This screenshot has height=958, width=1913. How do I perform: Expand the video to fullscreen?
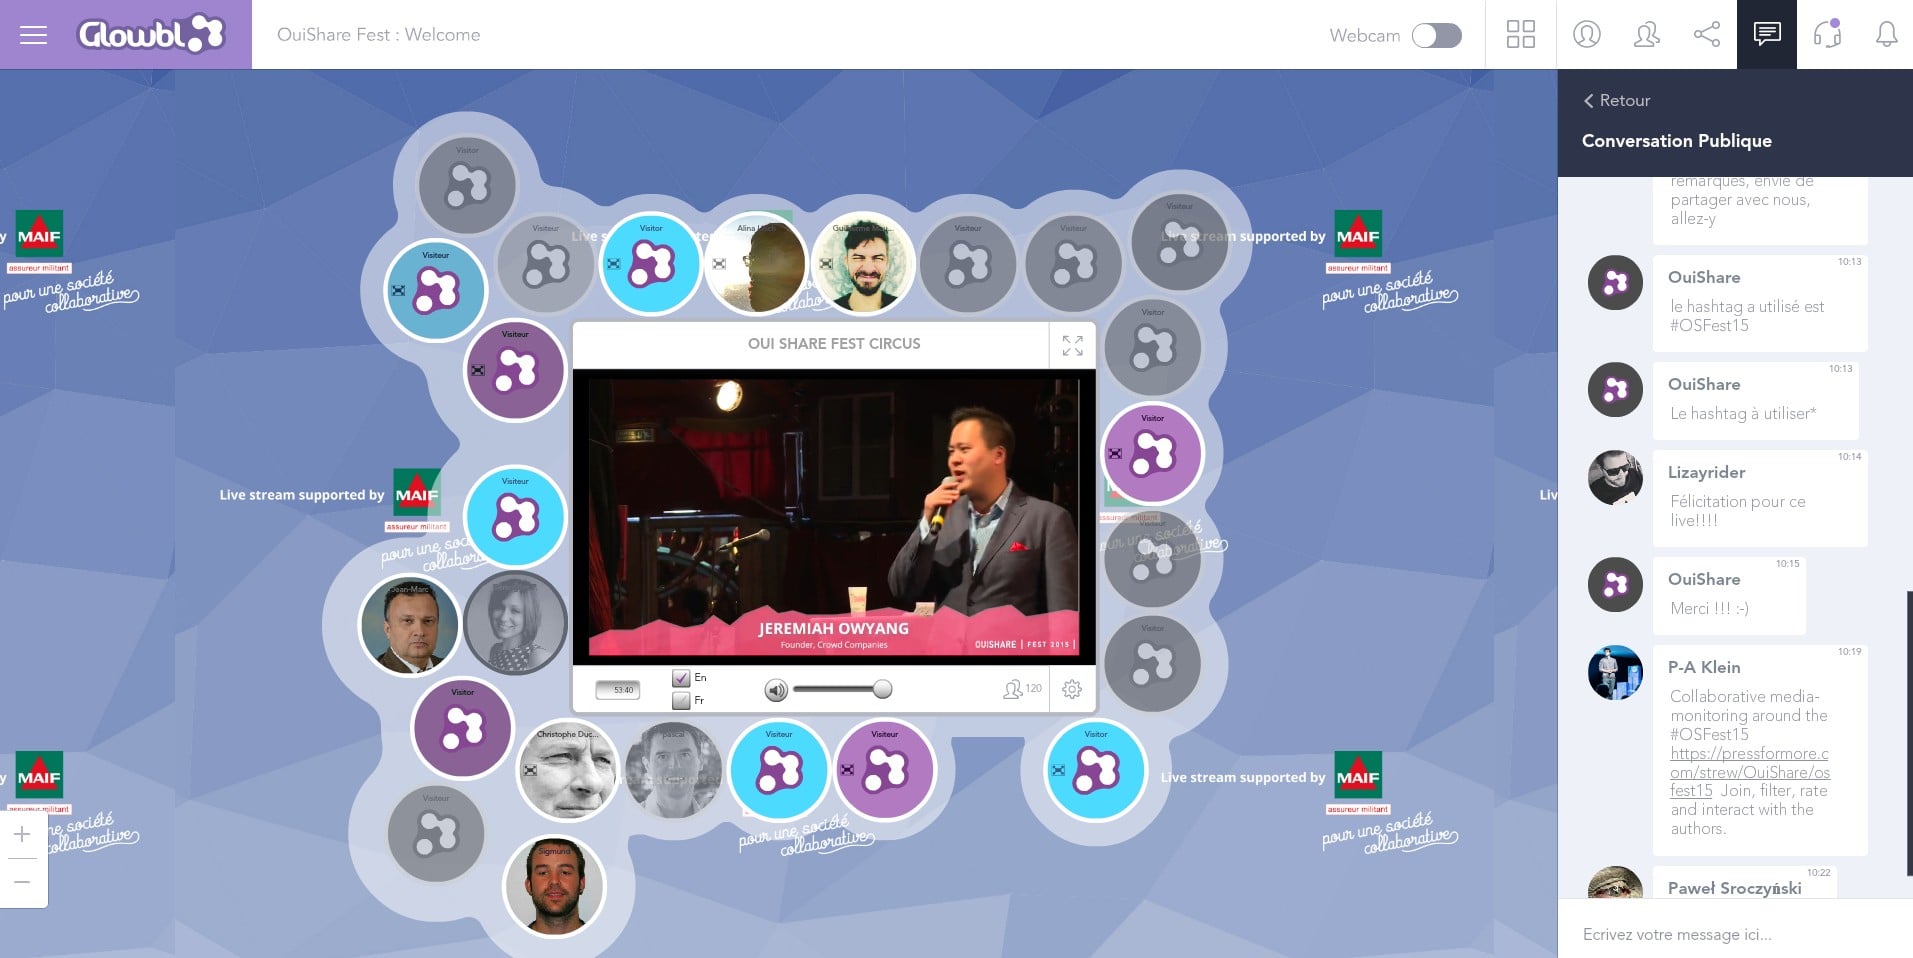[x=1072, y=345]
